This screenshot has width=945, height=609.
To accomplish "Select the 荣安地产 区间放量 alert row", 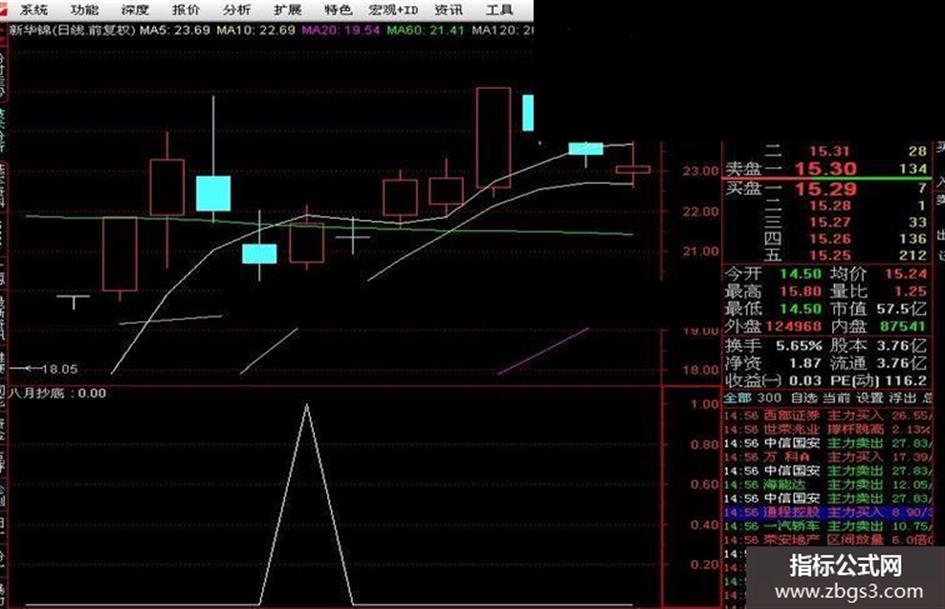I will [827, 540].
